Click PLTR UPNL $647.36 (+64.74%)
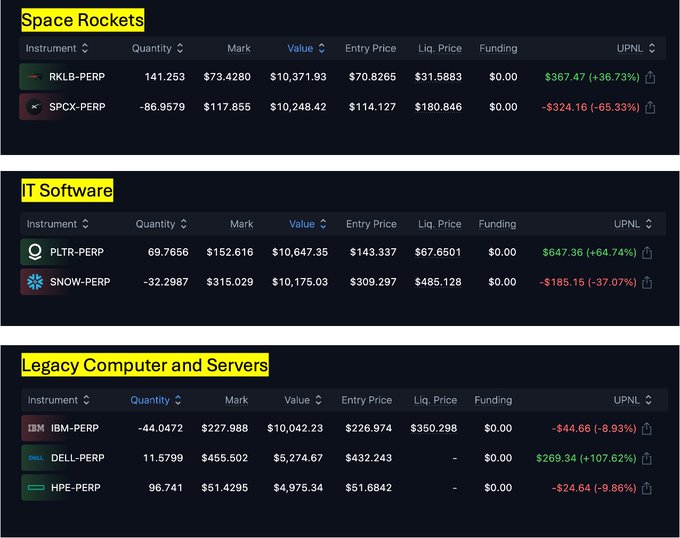Viewport: 680px width, 538px height. [589, 252]
